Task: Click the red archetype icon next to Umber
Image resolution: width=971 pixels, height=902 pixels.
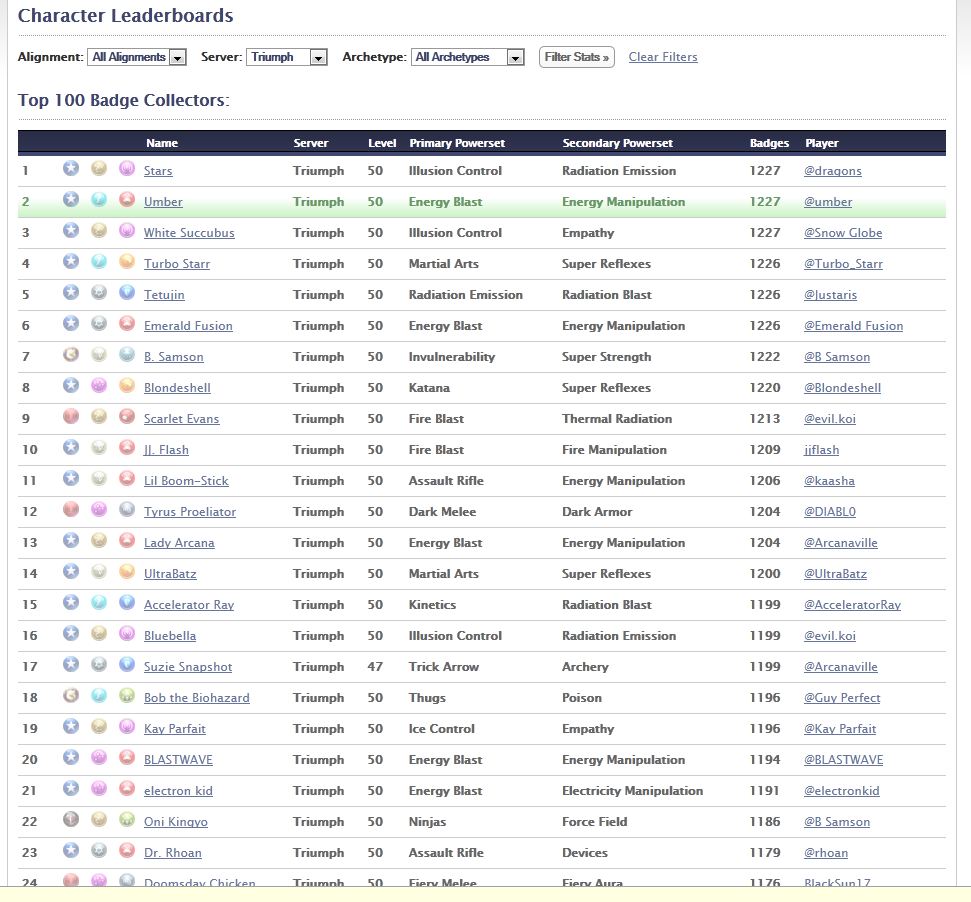Action: coord(127,201)
